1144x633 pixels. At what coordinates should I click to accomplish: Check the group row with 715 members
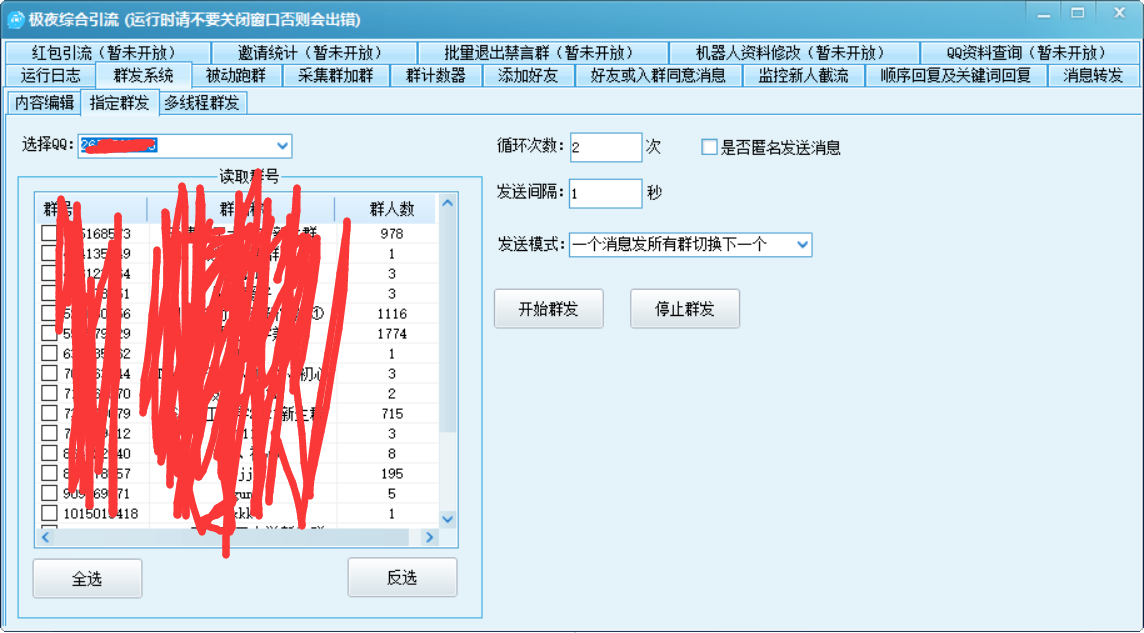pyautogui.click(x=49, y=413)
